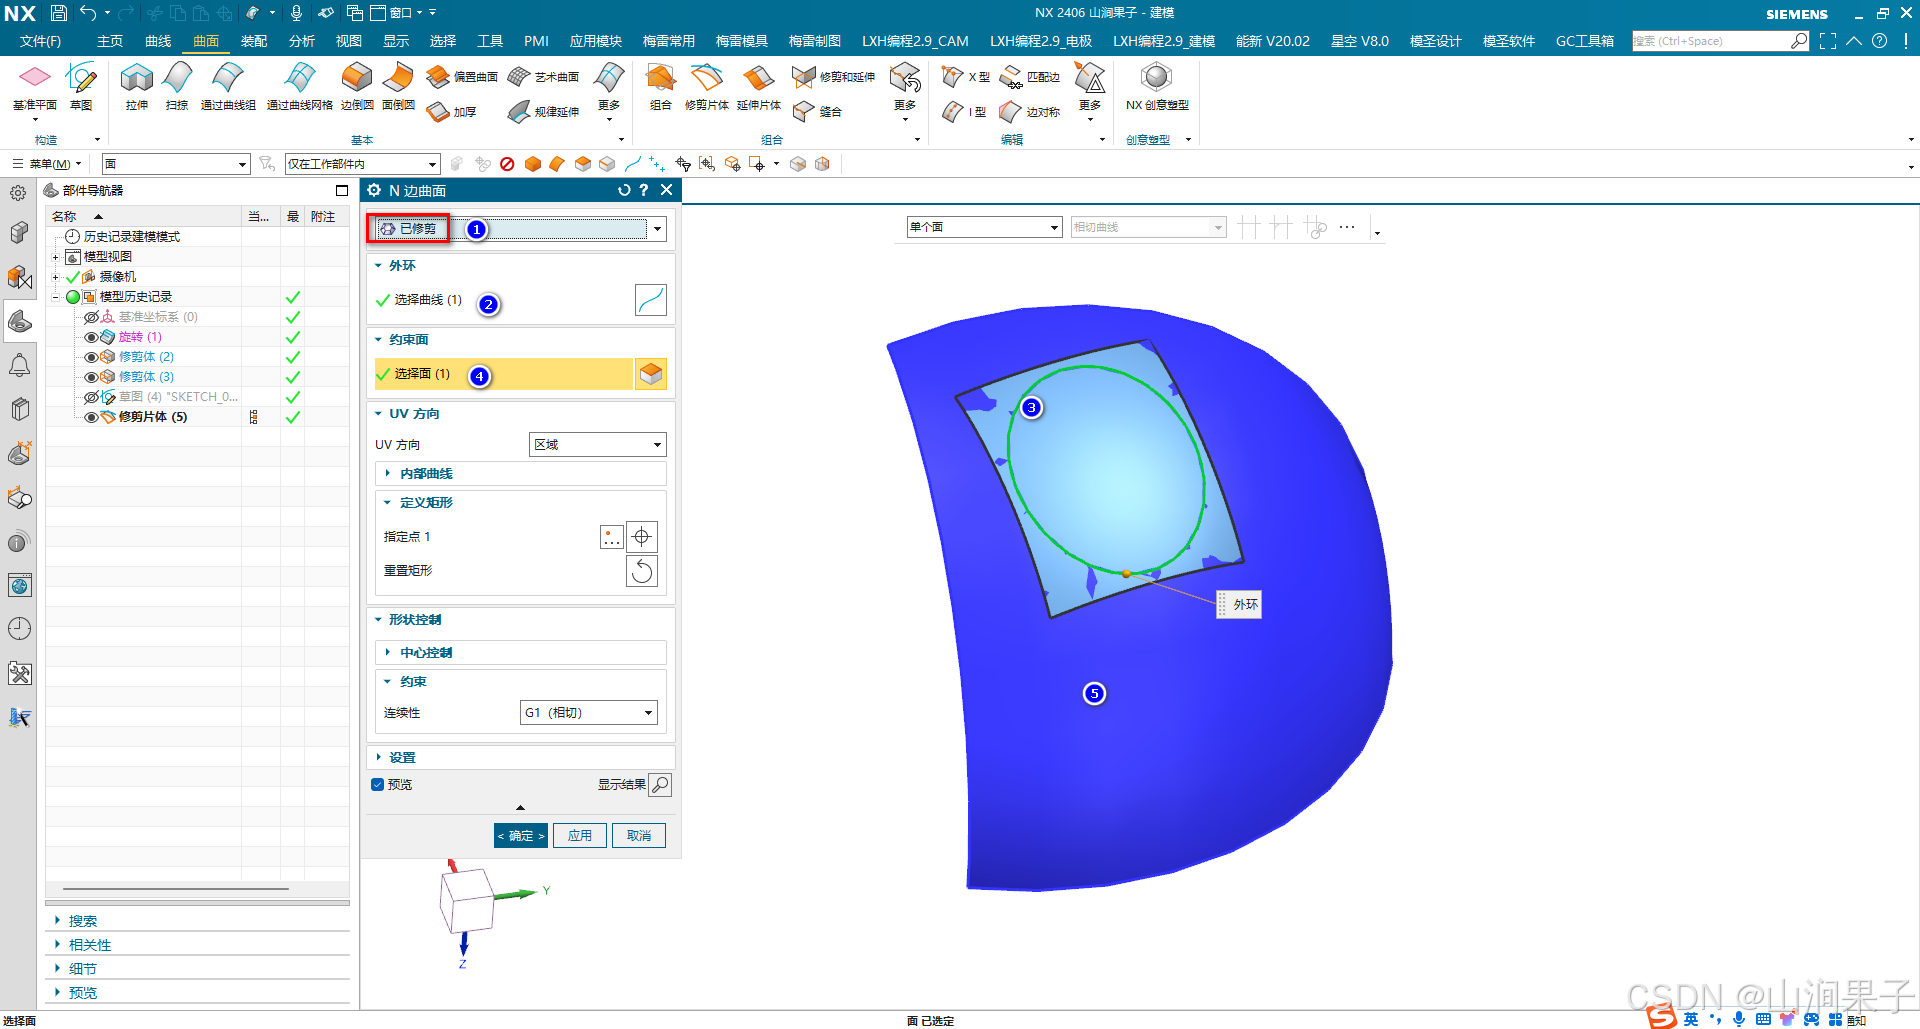Click the navigator horizontal scrollbar

[176, 888]
